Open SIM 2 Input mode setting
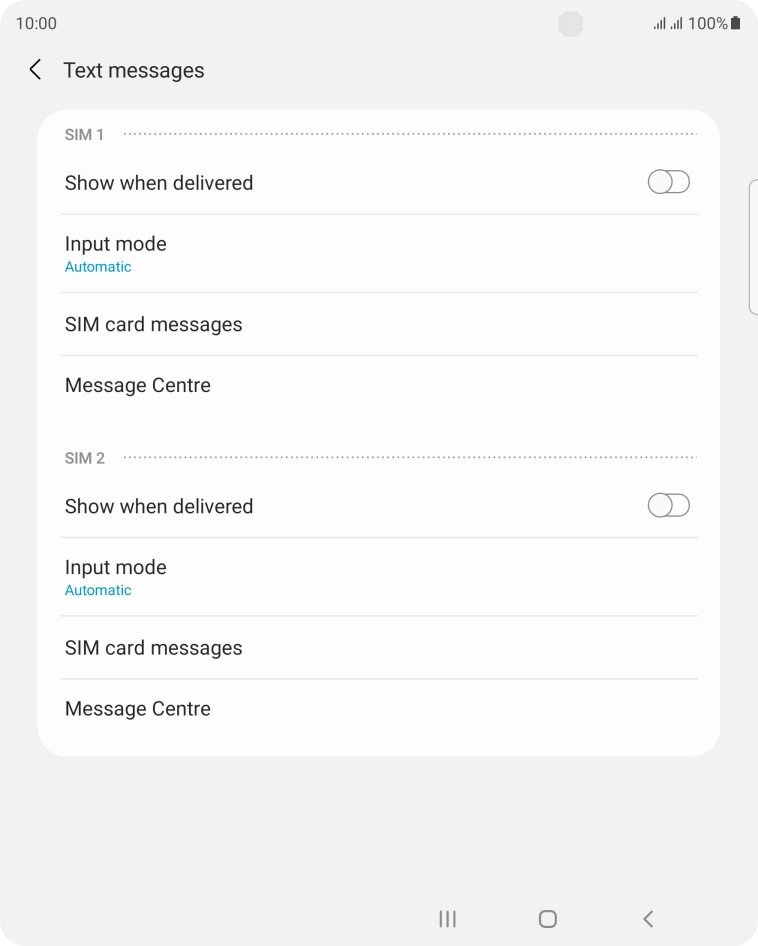Screen dimensions: 758x946 379,577
